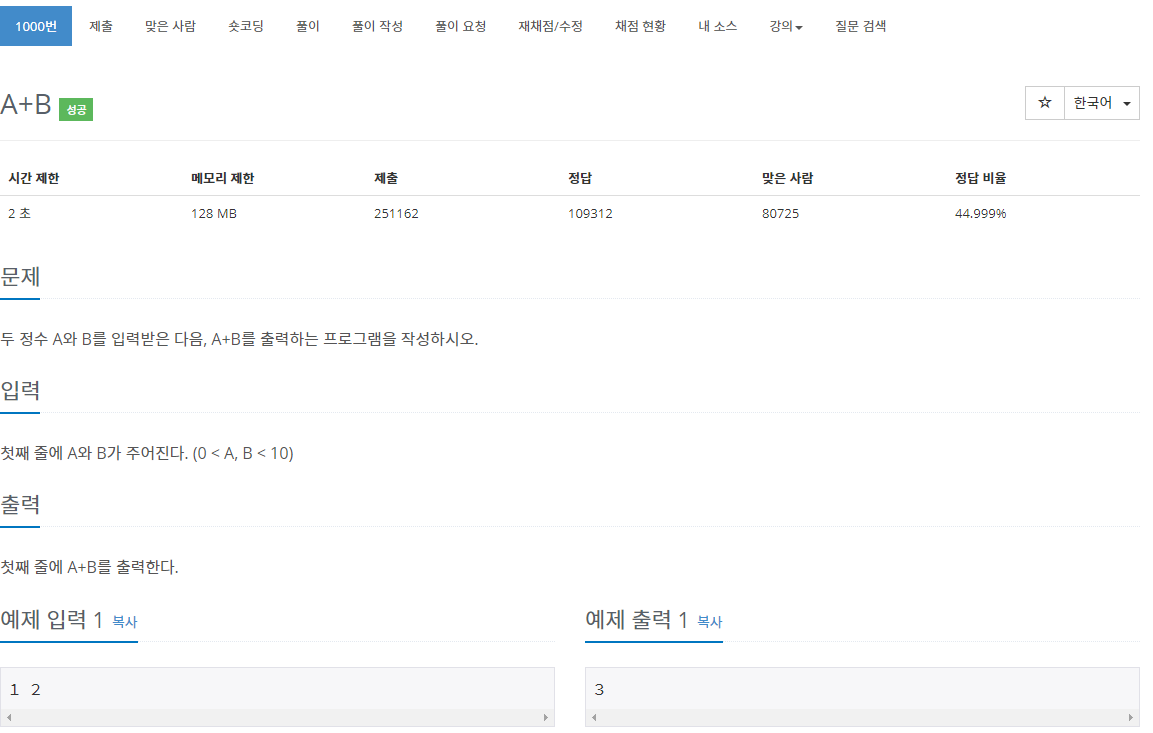
Task: Click the time limit value 2 초
Action: [x=19, y=214]
